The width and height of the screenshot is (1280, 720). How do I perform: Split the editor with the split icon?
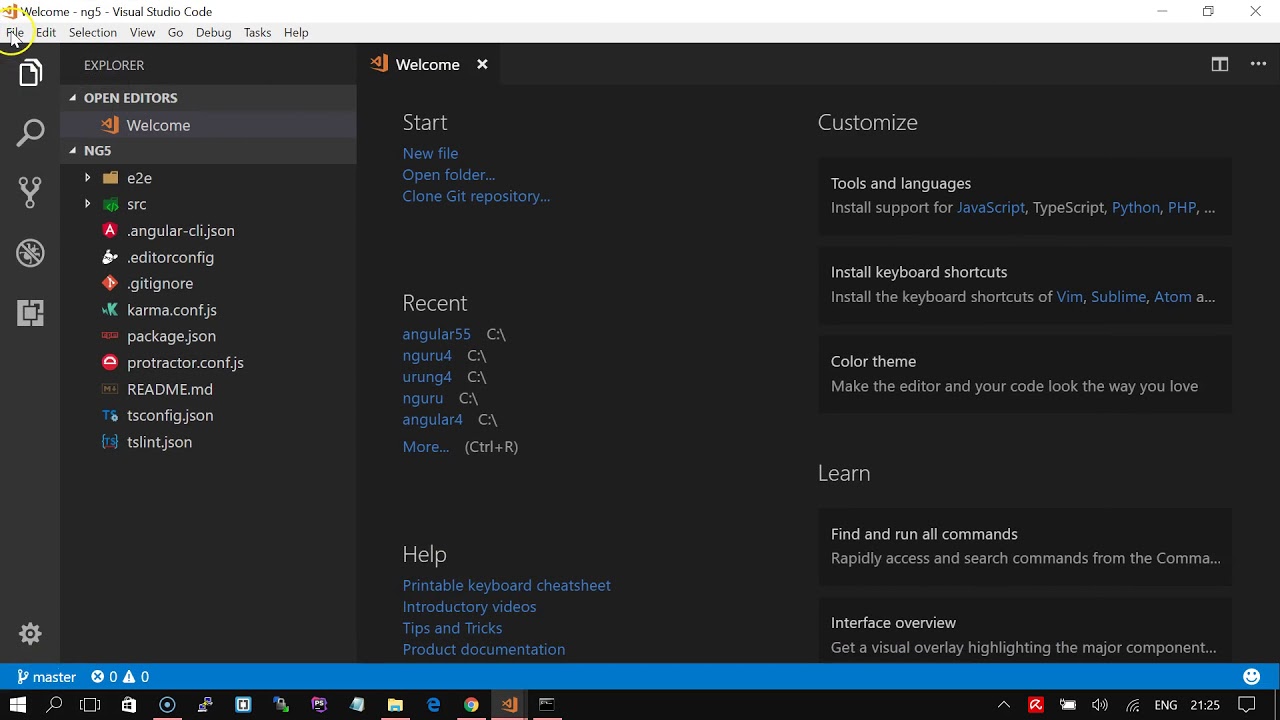click(1220, 64)
